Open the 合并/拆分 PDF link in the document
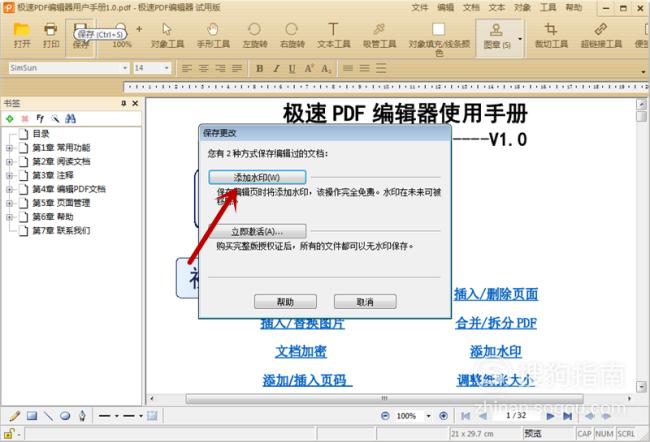The height and width of the screenshot is (442, 650). tap(496, 323)
